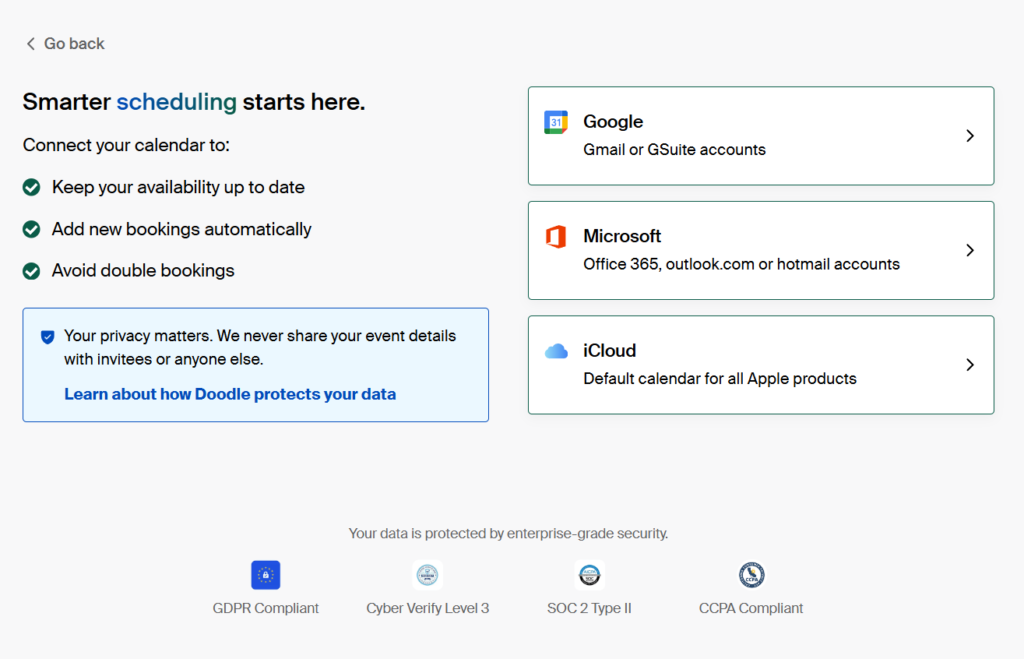Pick Default calendar for all Apple products
The width and height of the screenshot is (1024, 659).
(x=719, y=379)
